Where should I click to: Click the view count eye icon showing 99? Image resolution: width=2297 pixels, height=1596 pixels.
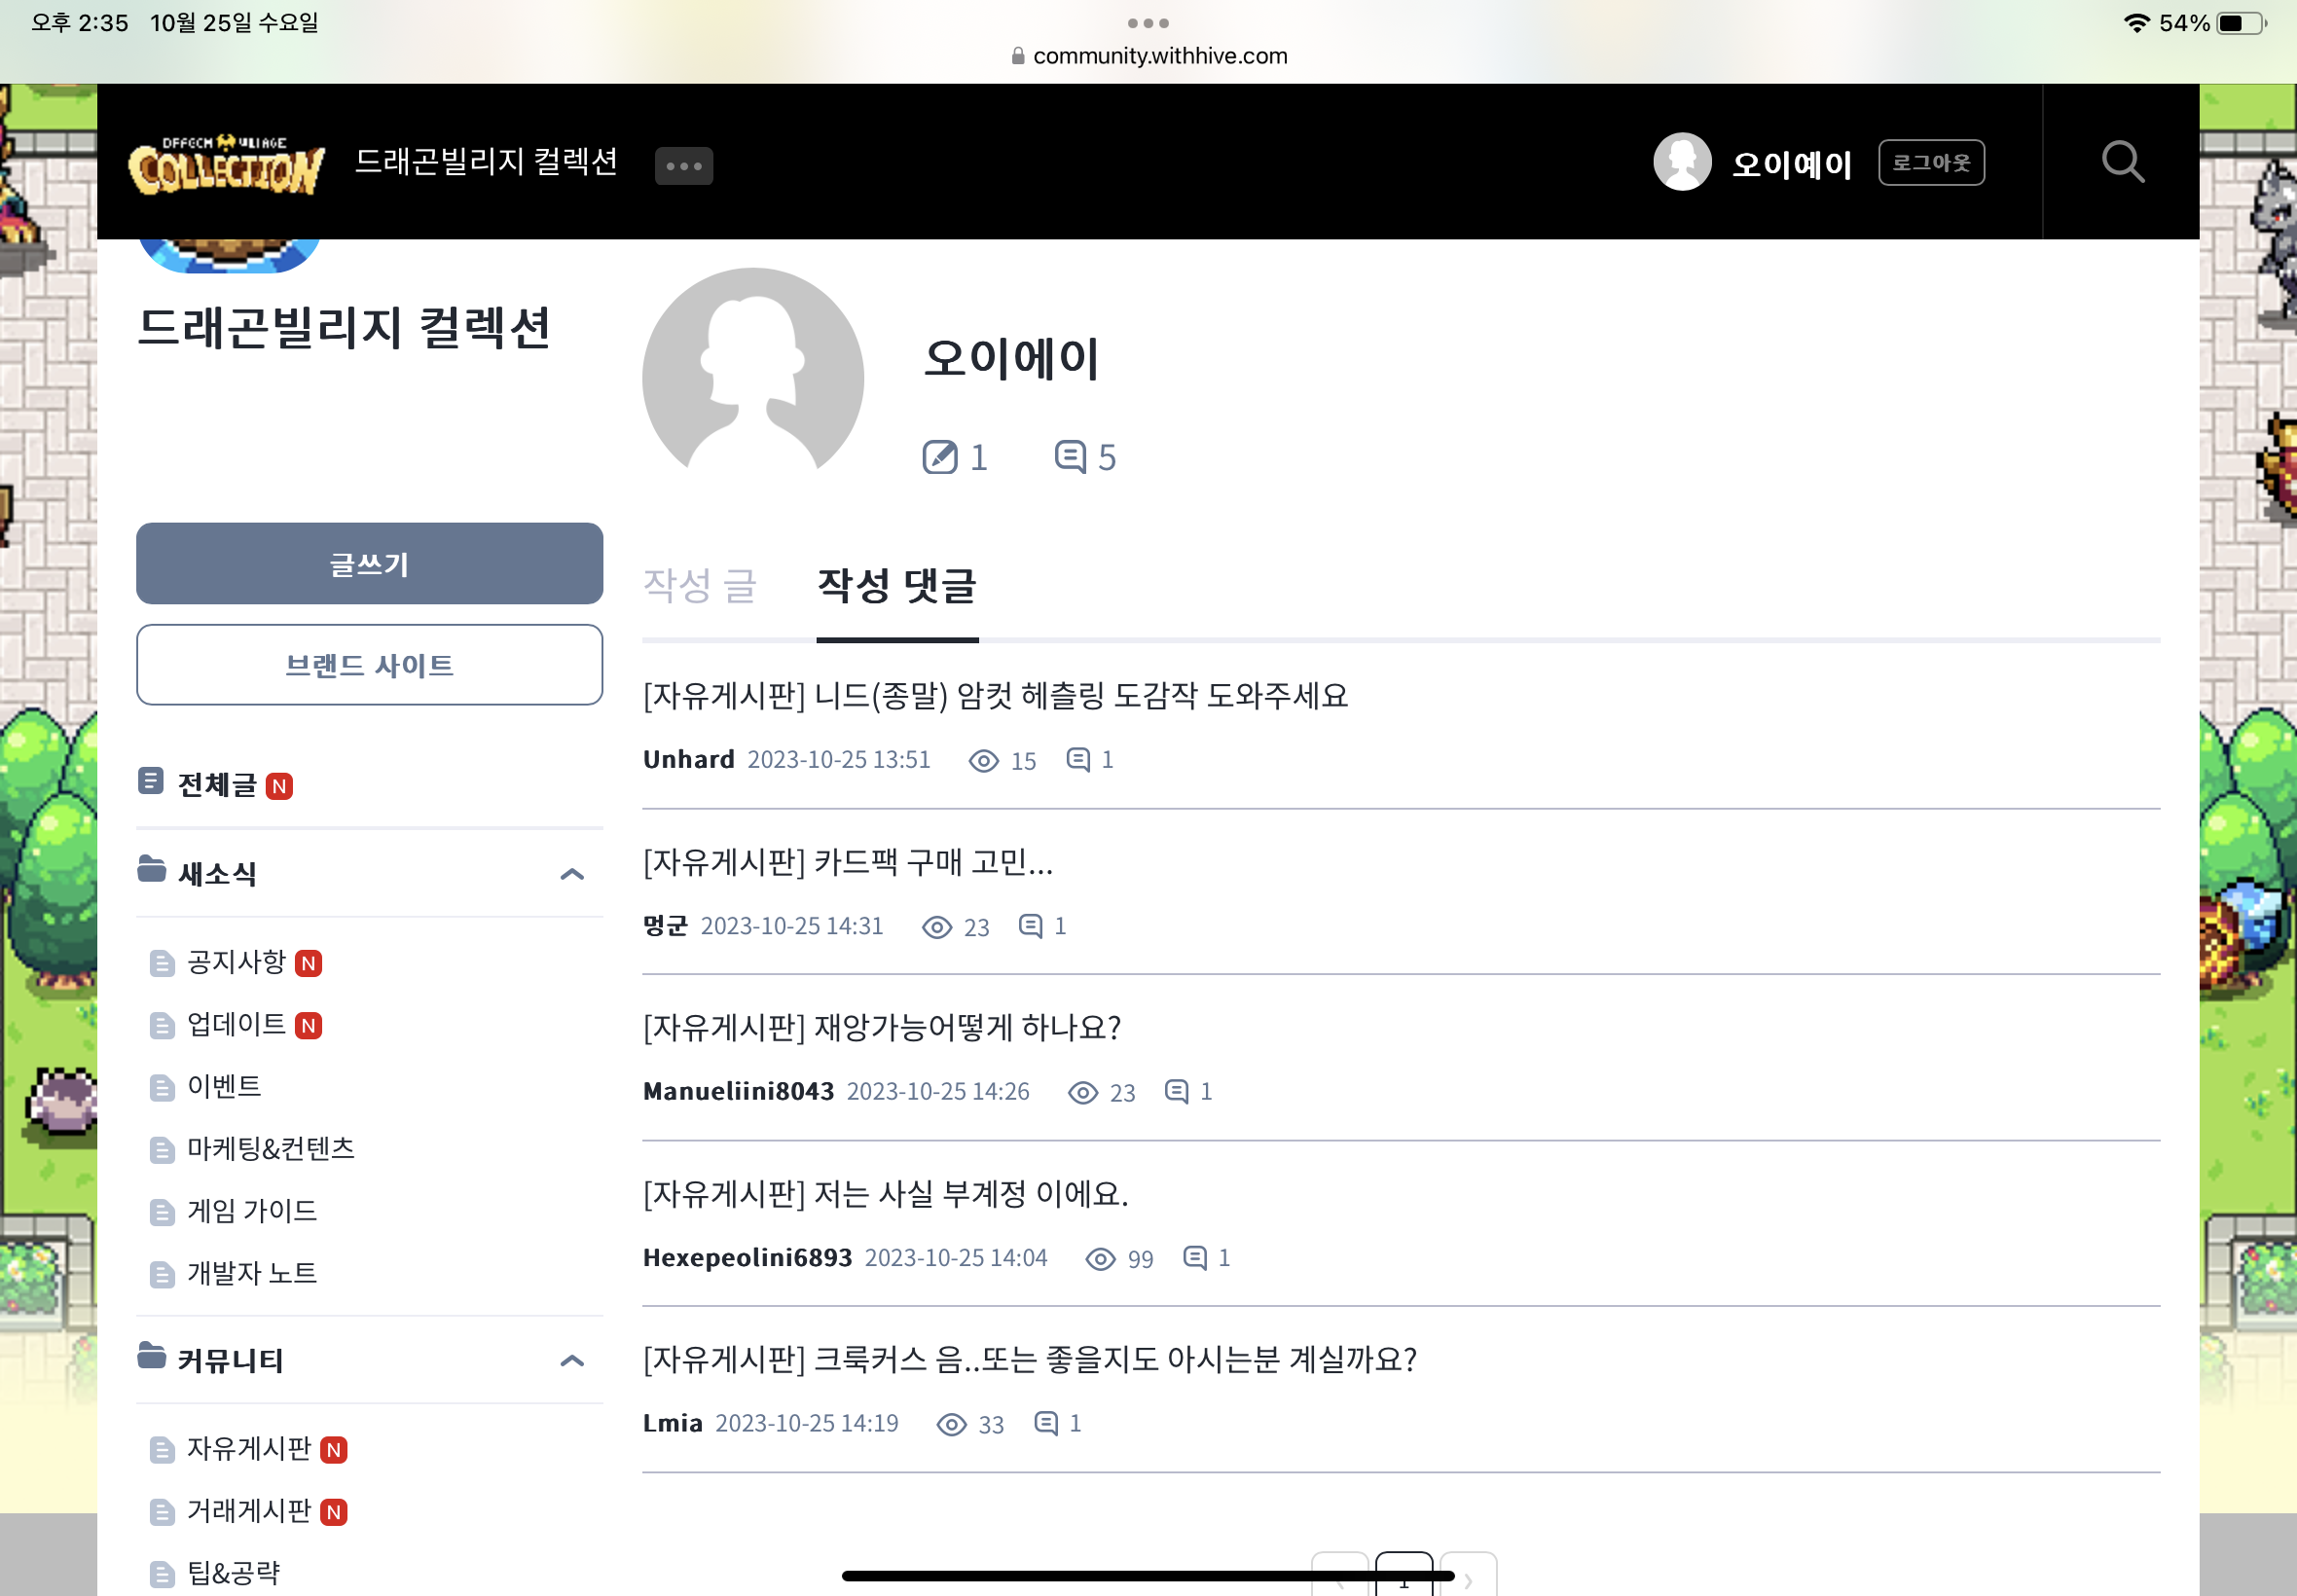[x=1100, y=1259]
